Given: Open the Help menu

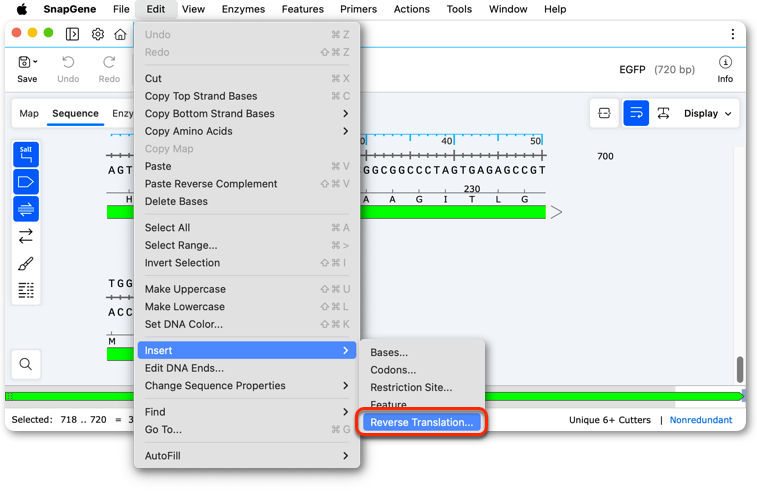Looking at the screenshot, I should coord(555,9).
